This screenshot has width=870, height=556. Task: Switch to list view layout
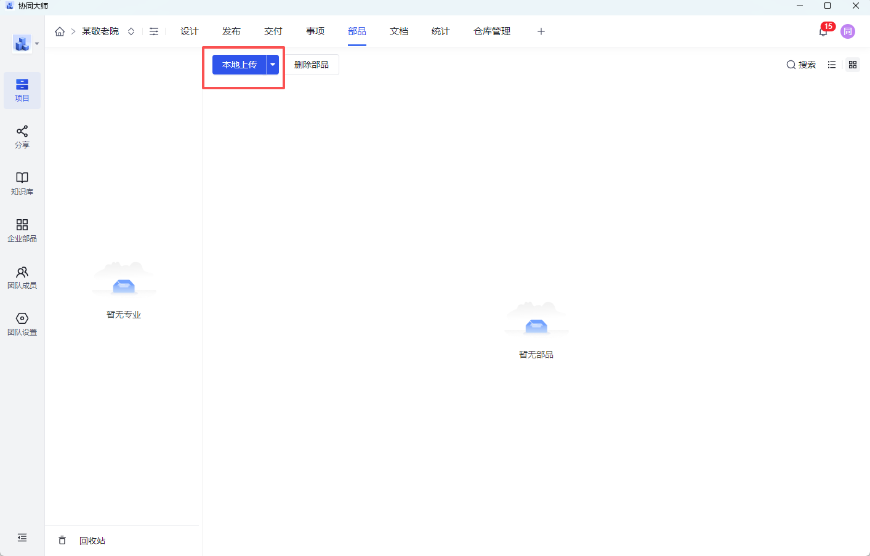(x=832, y=64)
